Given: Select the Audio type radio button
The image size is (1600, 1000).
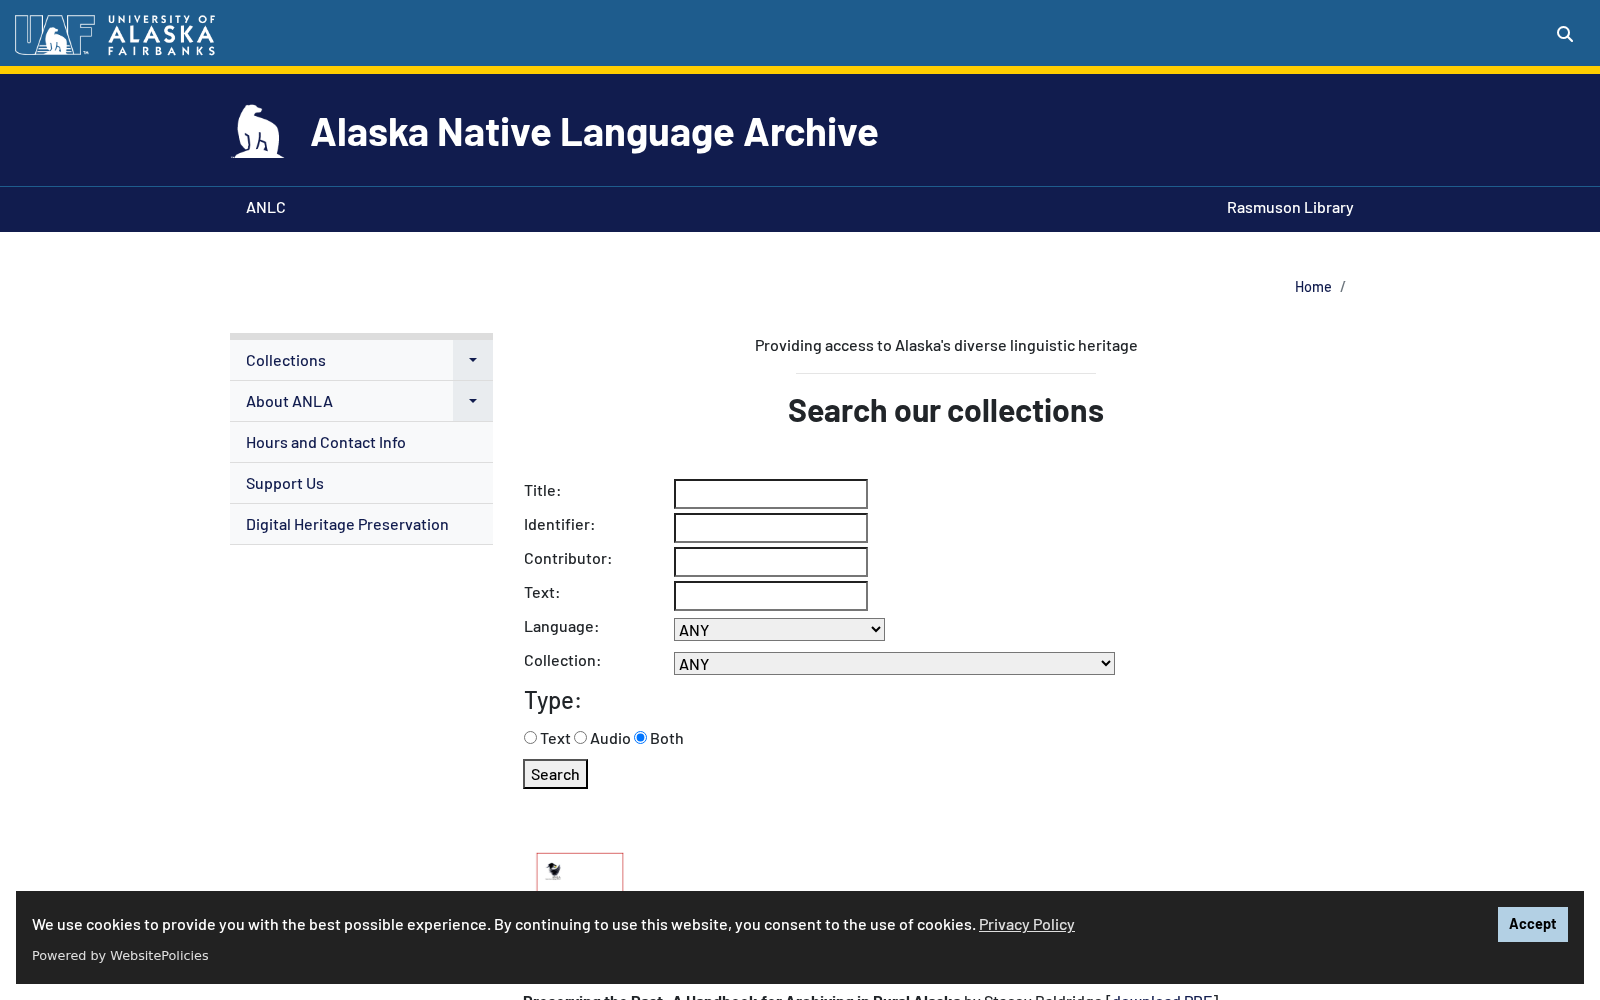Looking at the screenshot, I should click(580, 738).
